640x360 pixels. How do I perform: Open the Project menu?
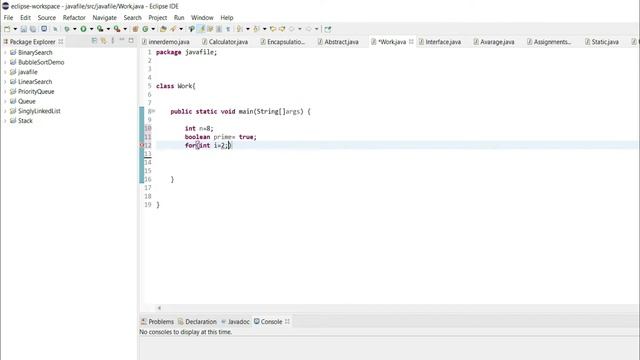point(158,18)
